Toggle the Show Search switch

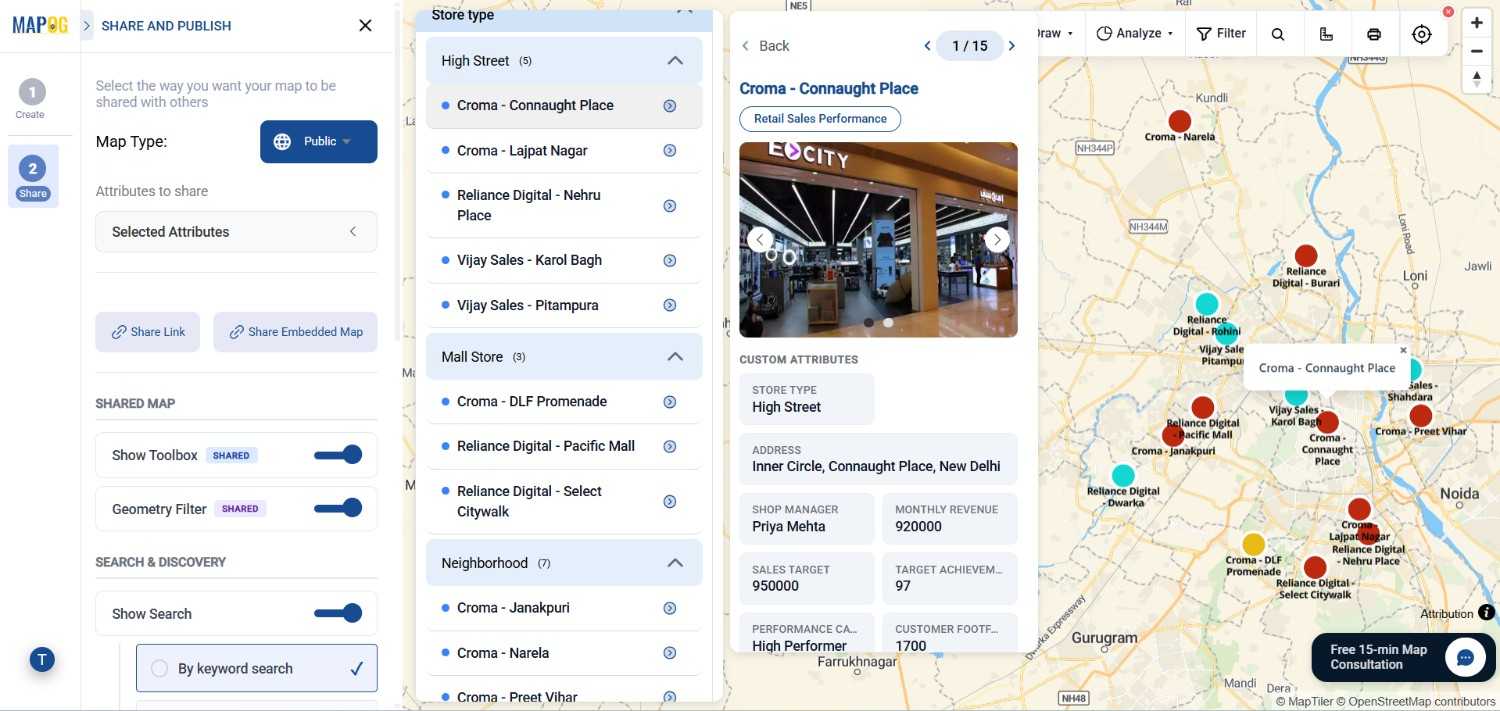(x=338, y=613)
